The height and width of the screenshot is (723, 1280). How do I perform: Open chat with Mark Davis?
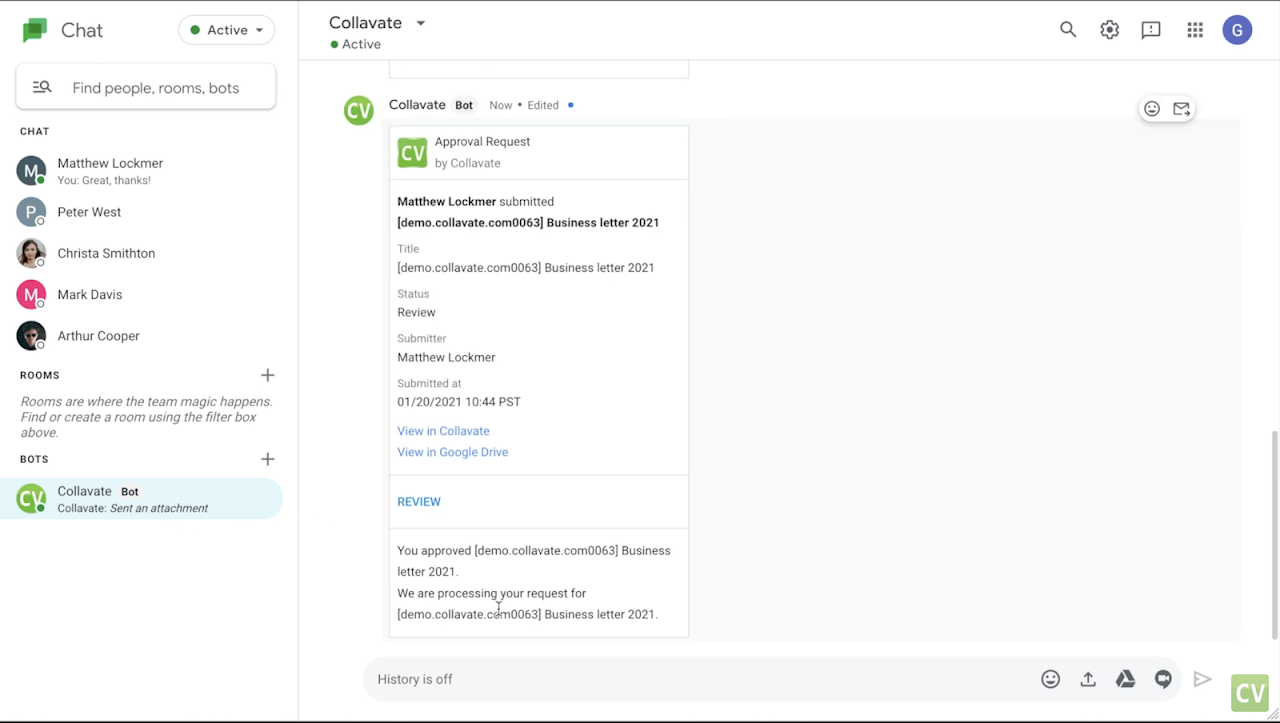[x=141, y=294]
